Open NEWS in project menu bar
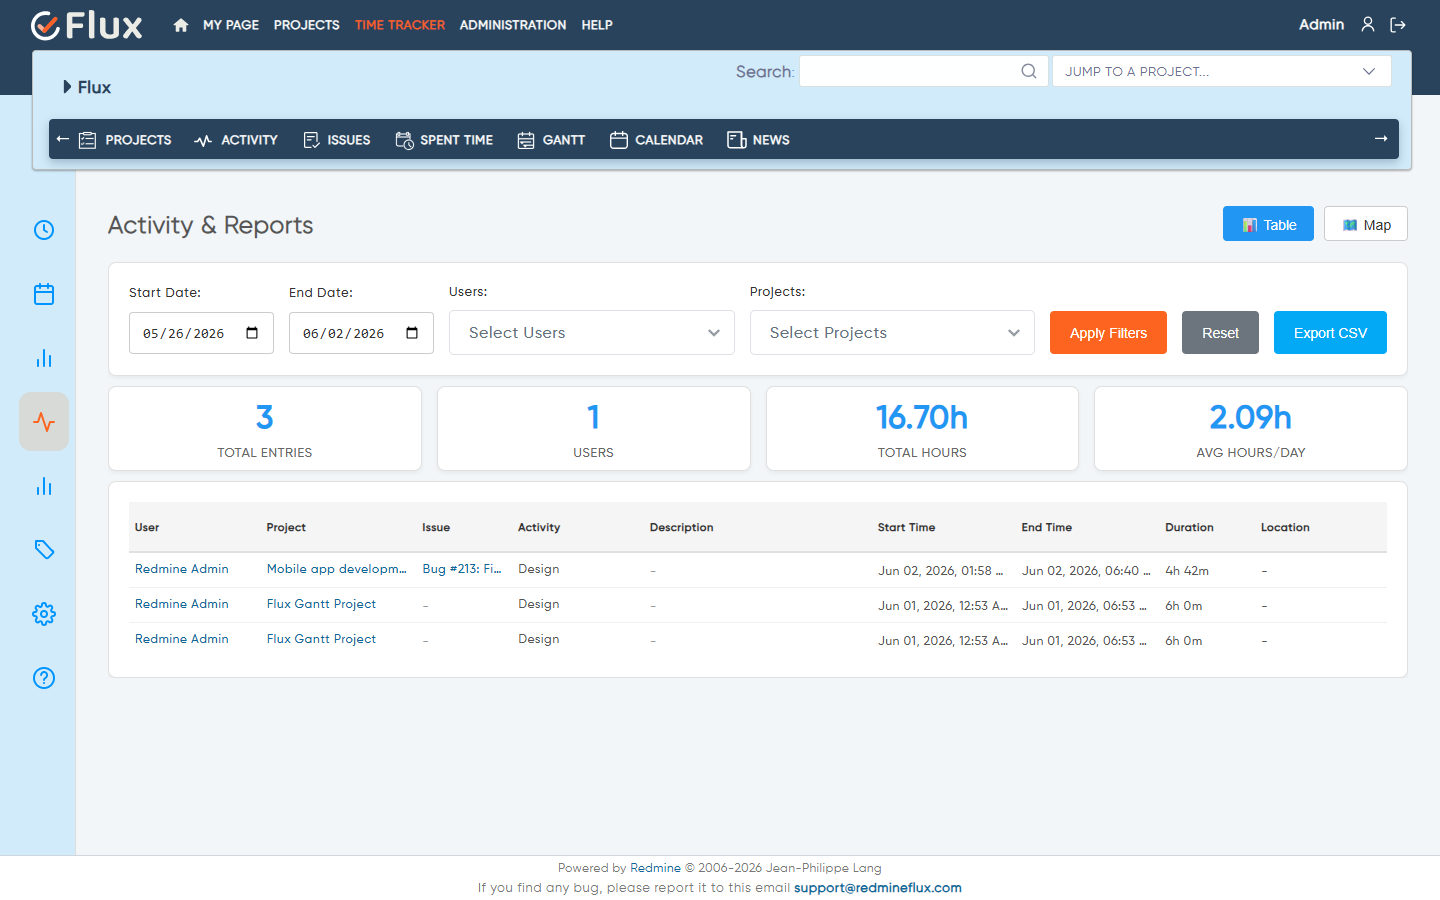Image resolution: width=1440 pixels, height=900 pixels. pos(758,140)
